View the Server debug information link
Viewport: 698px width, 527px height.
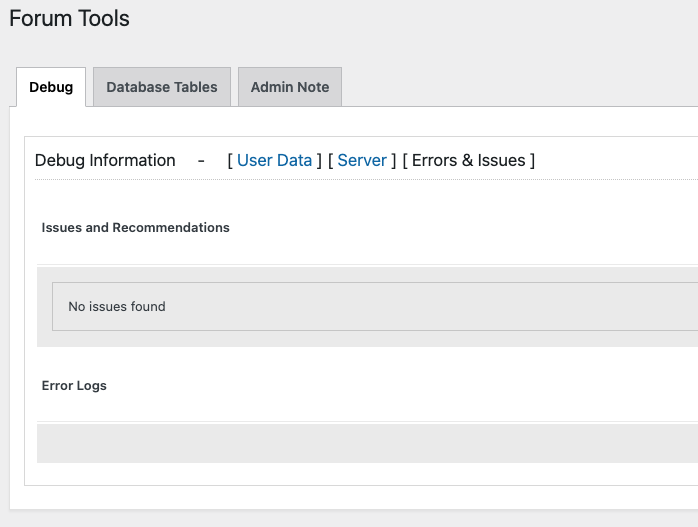[362, 160]
